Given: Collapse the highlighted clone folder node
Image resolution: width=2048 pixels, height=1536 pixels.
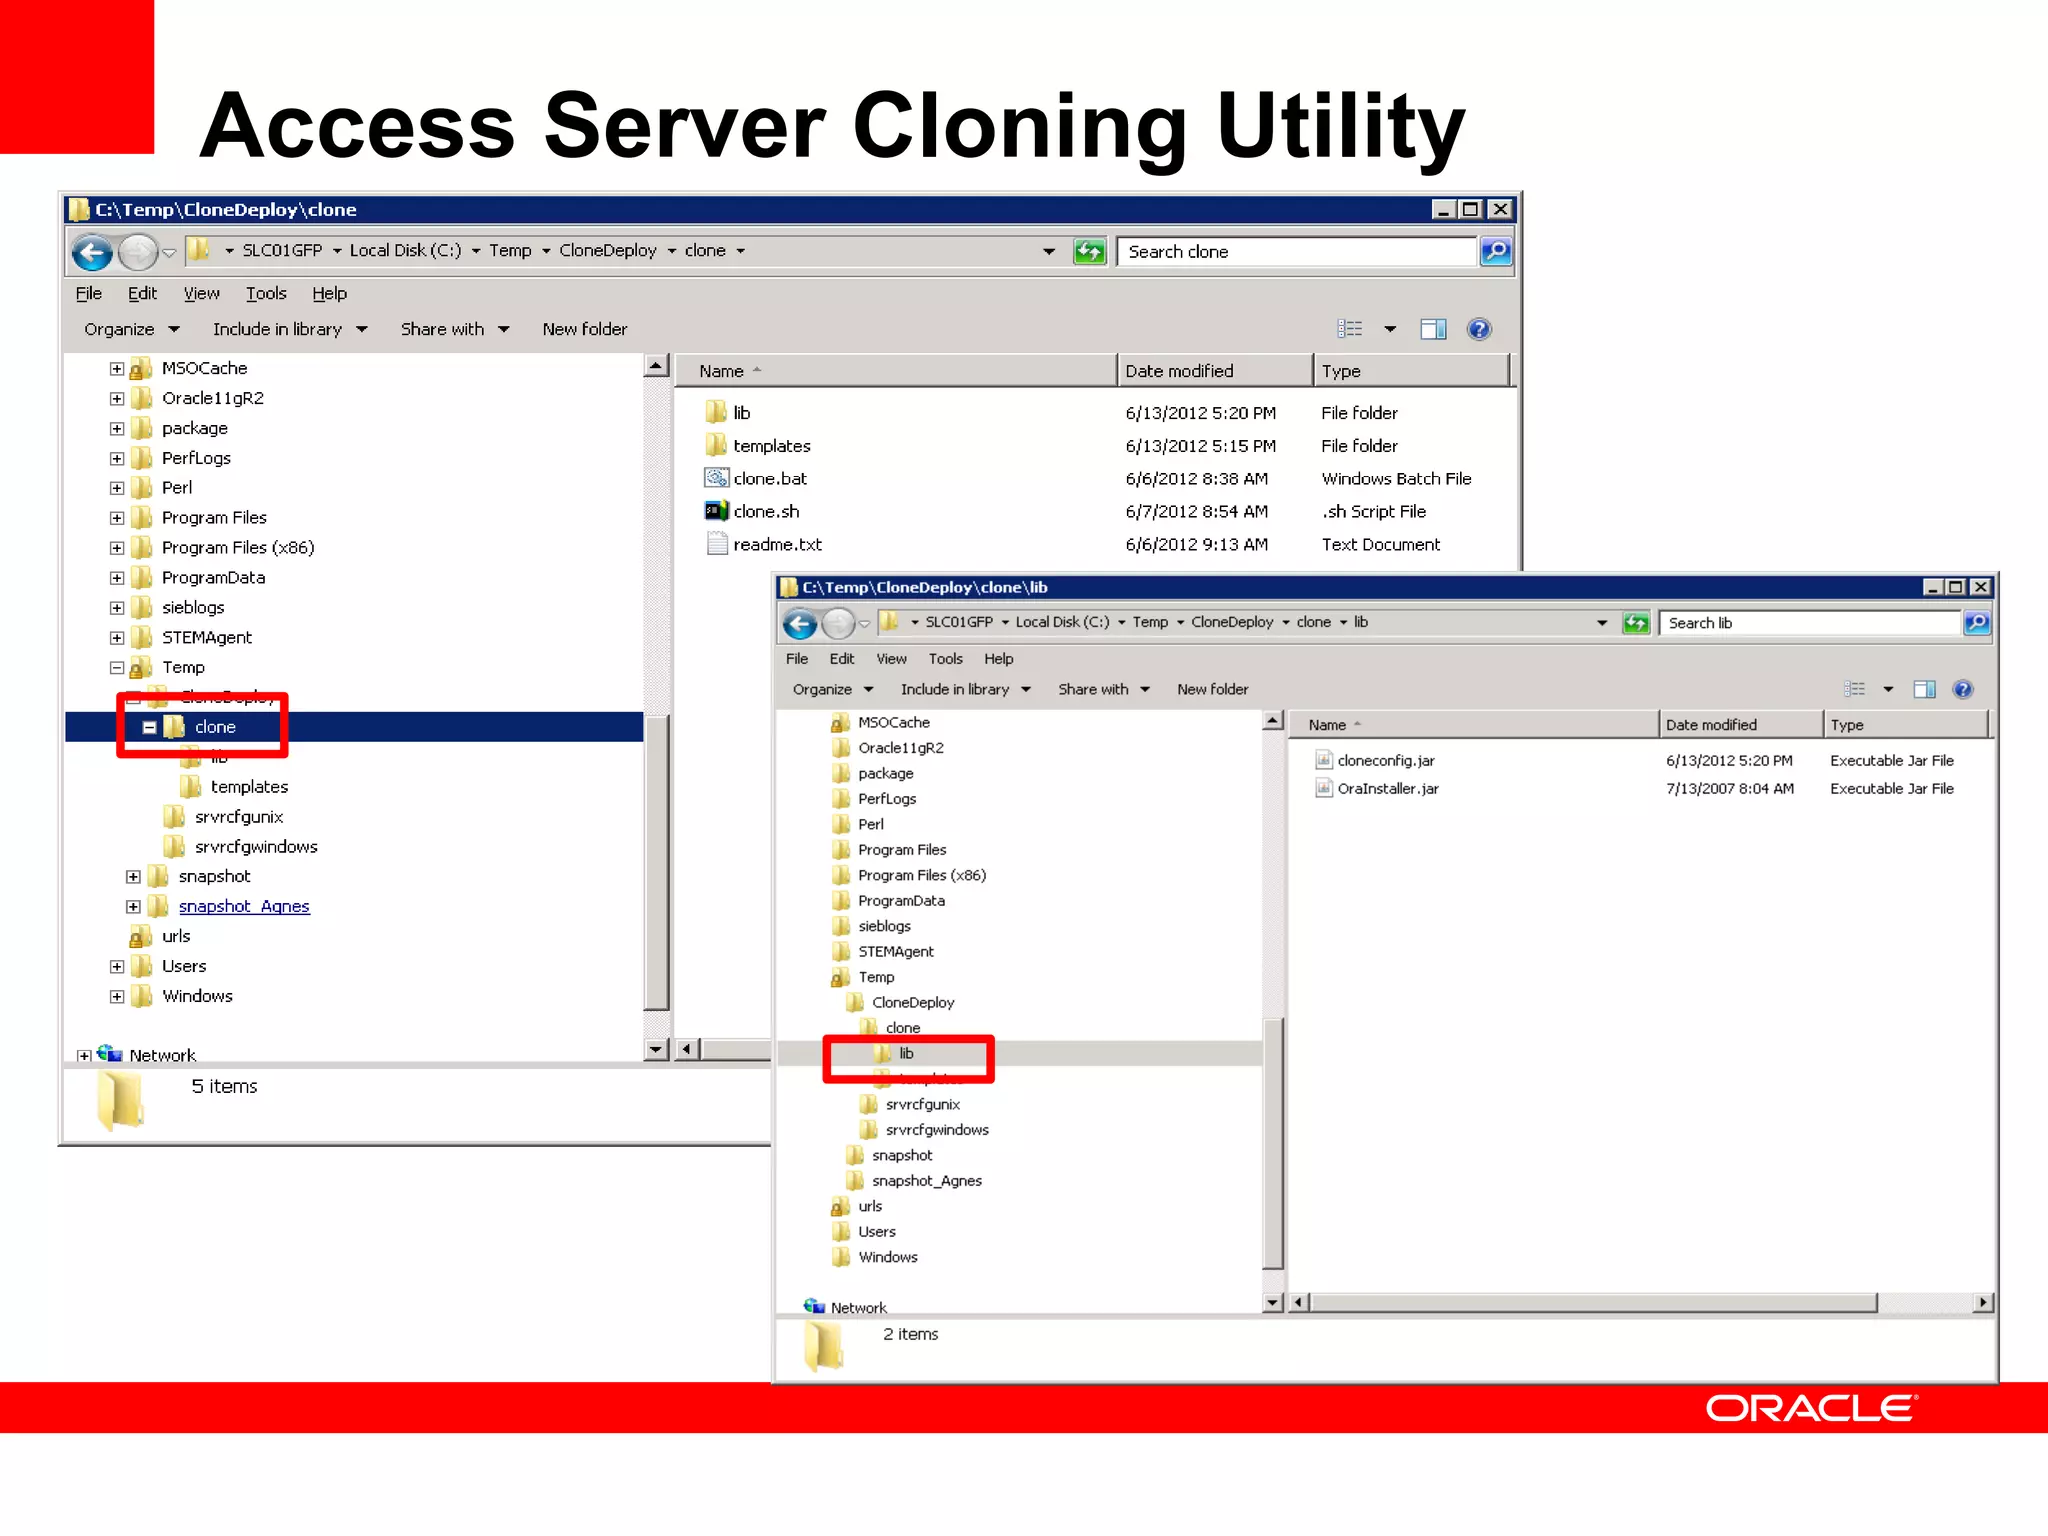Looking at the screenshot, I should (150, 728).
